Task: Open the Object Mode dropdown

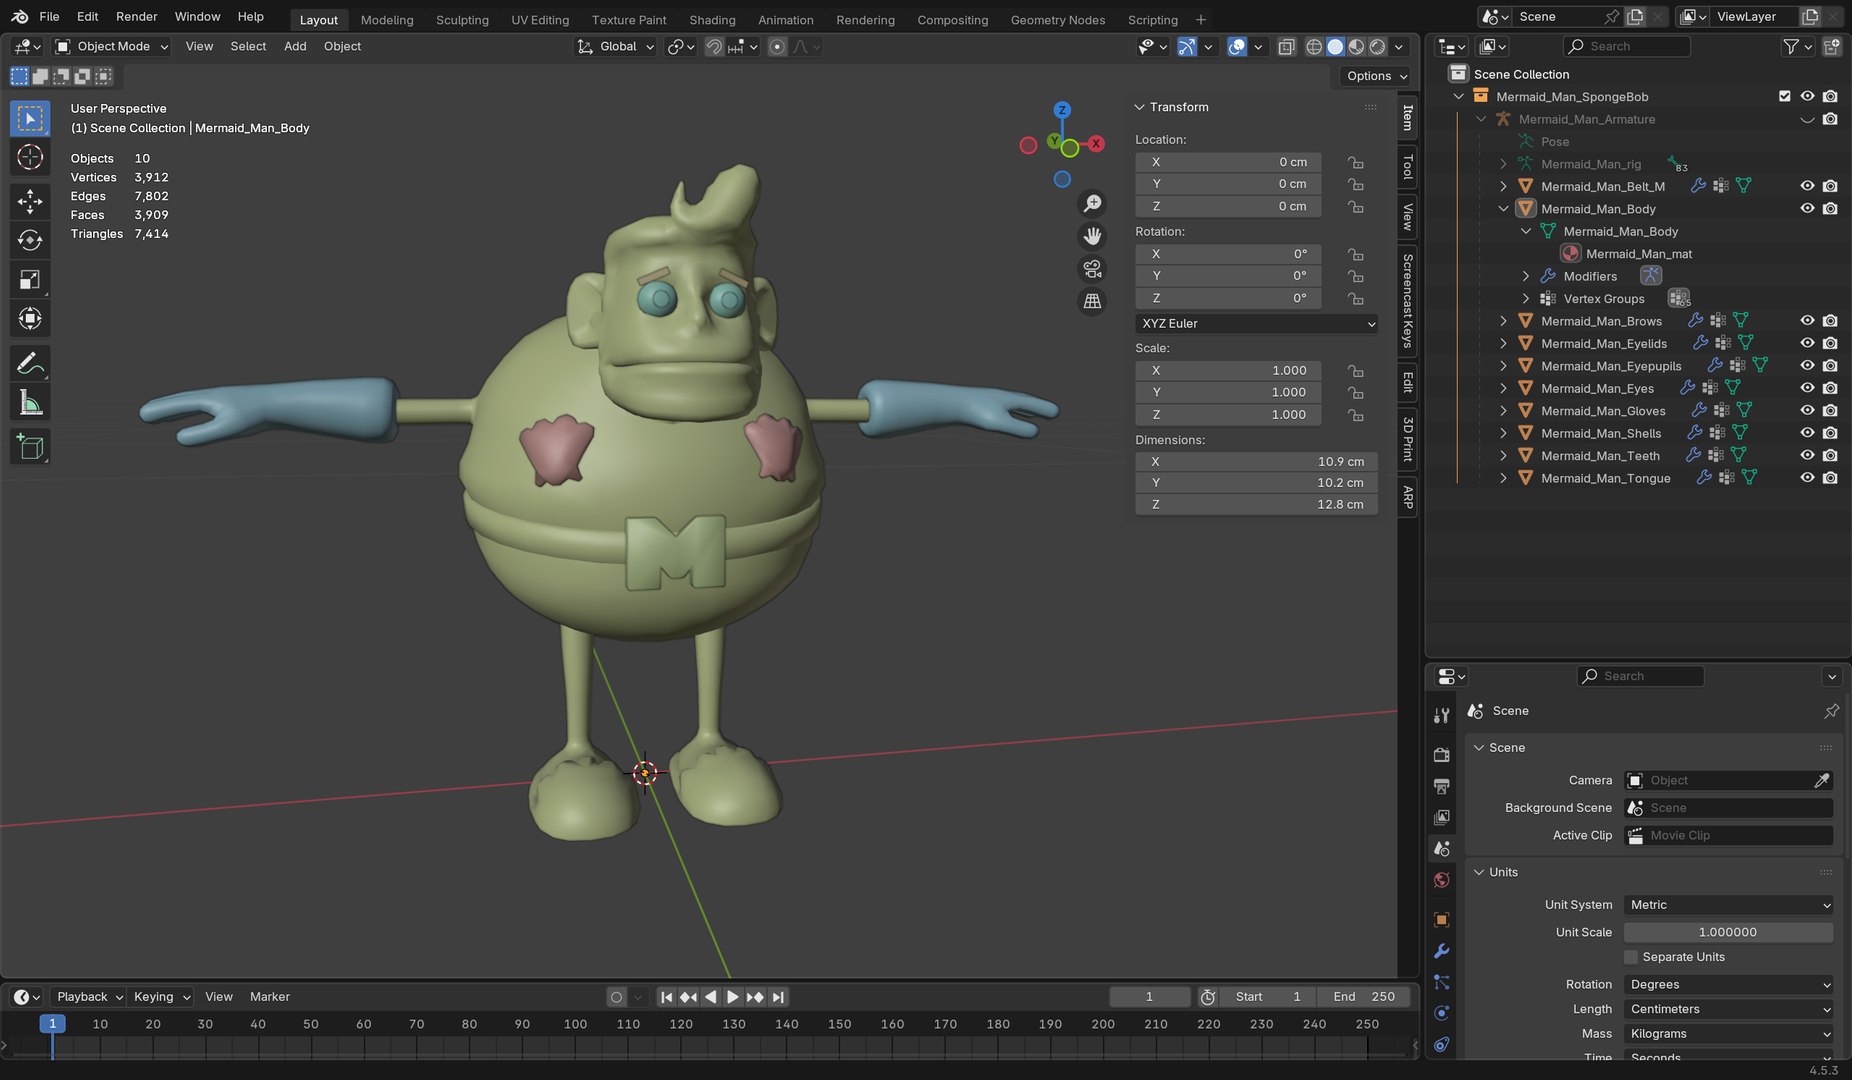Action: (112, 46)
